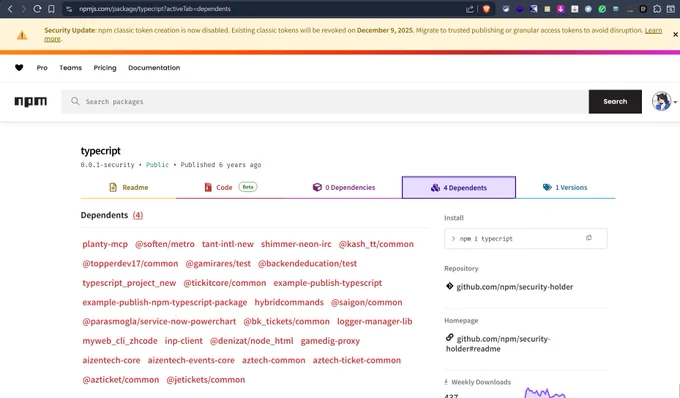Viewport: 680px width, 398px height.
Task: Open the @backendeducation/test package link
Action: pos(307,264)
